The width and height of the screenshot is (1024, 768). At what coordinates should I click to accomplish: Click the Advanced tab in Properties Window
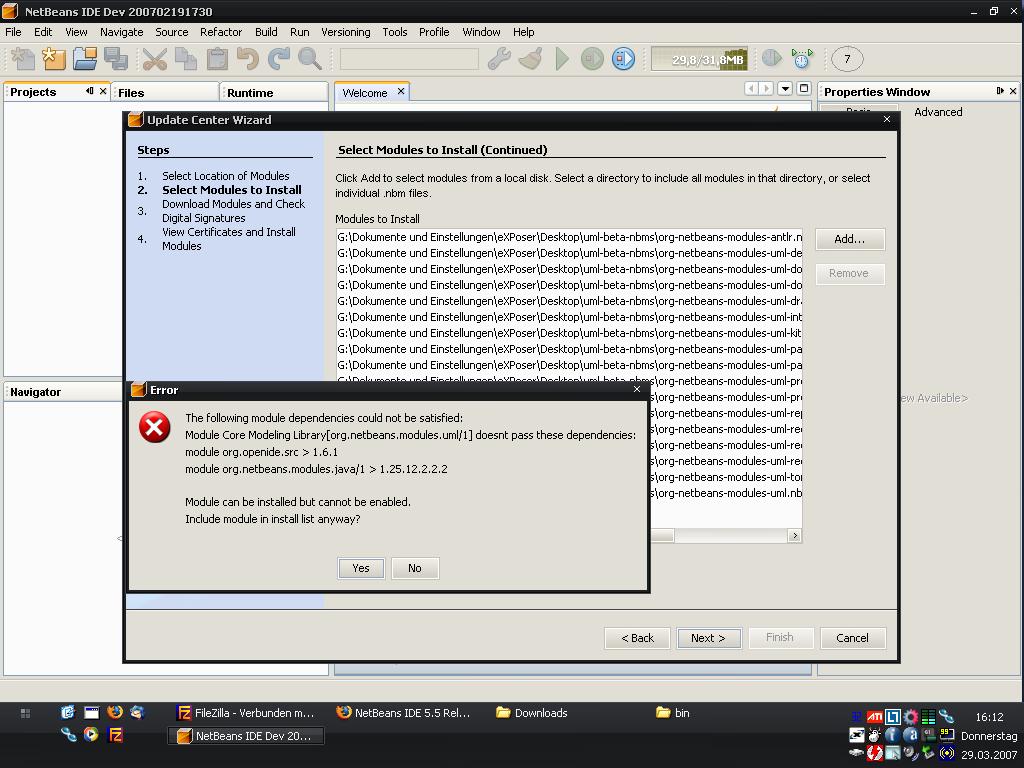[938, 112]
